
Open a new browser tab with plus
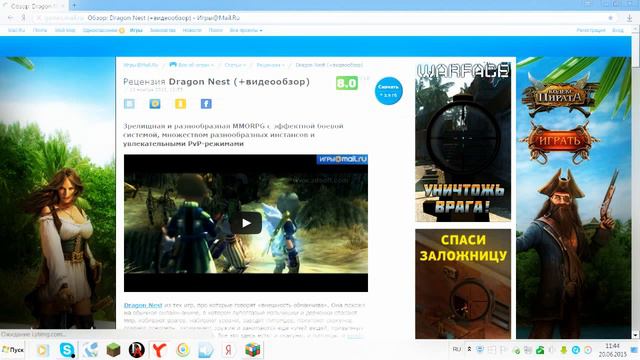tap(74, 6)
